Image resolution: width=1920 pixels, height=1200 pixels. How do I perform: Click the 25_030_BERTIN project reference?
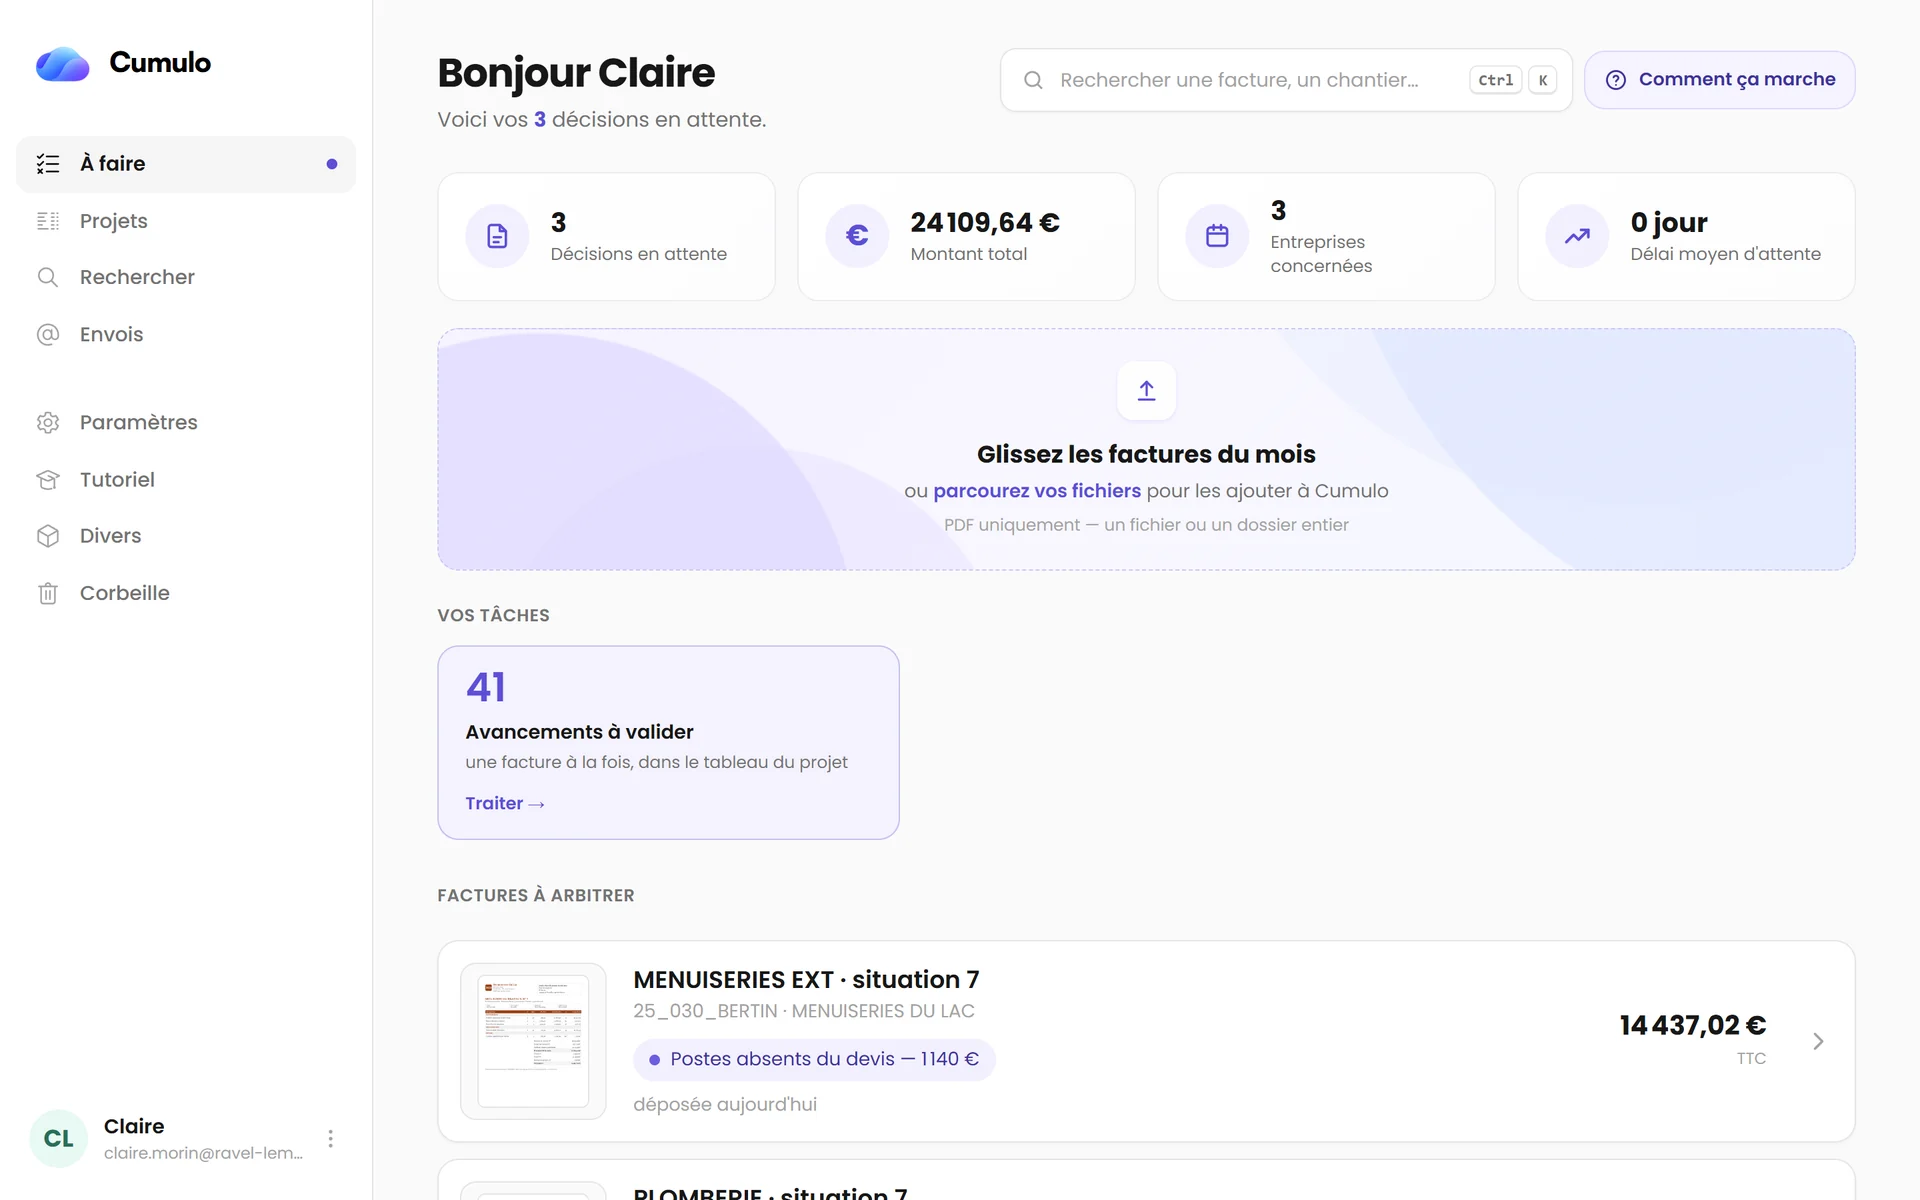click(x=705, y=1011)
